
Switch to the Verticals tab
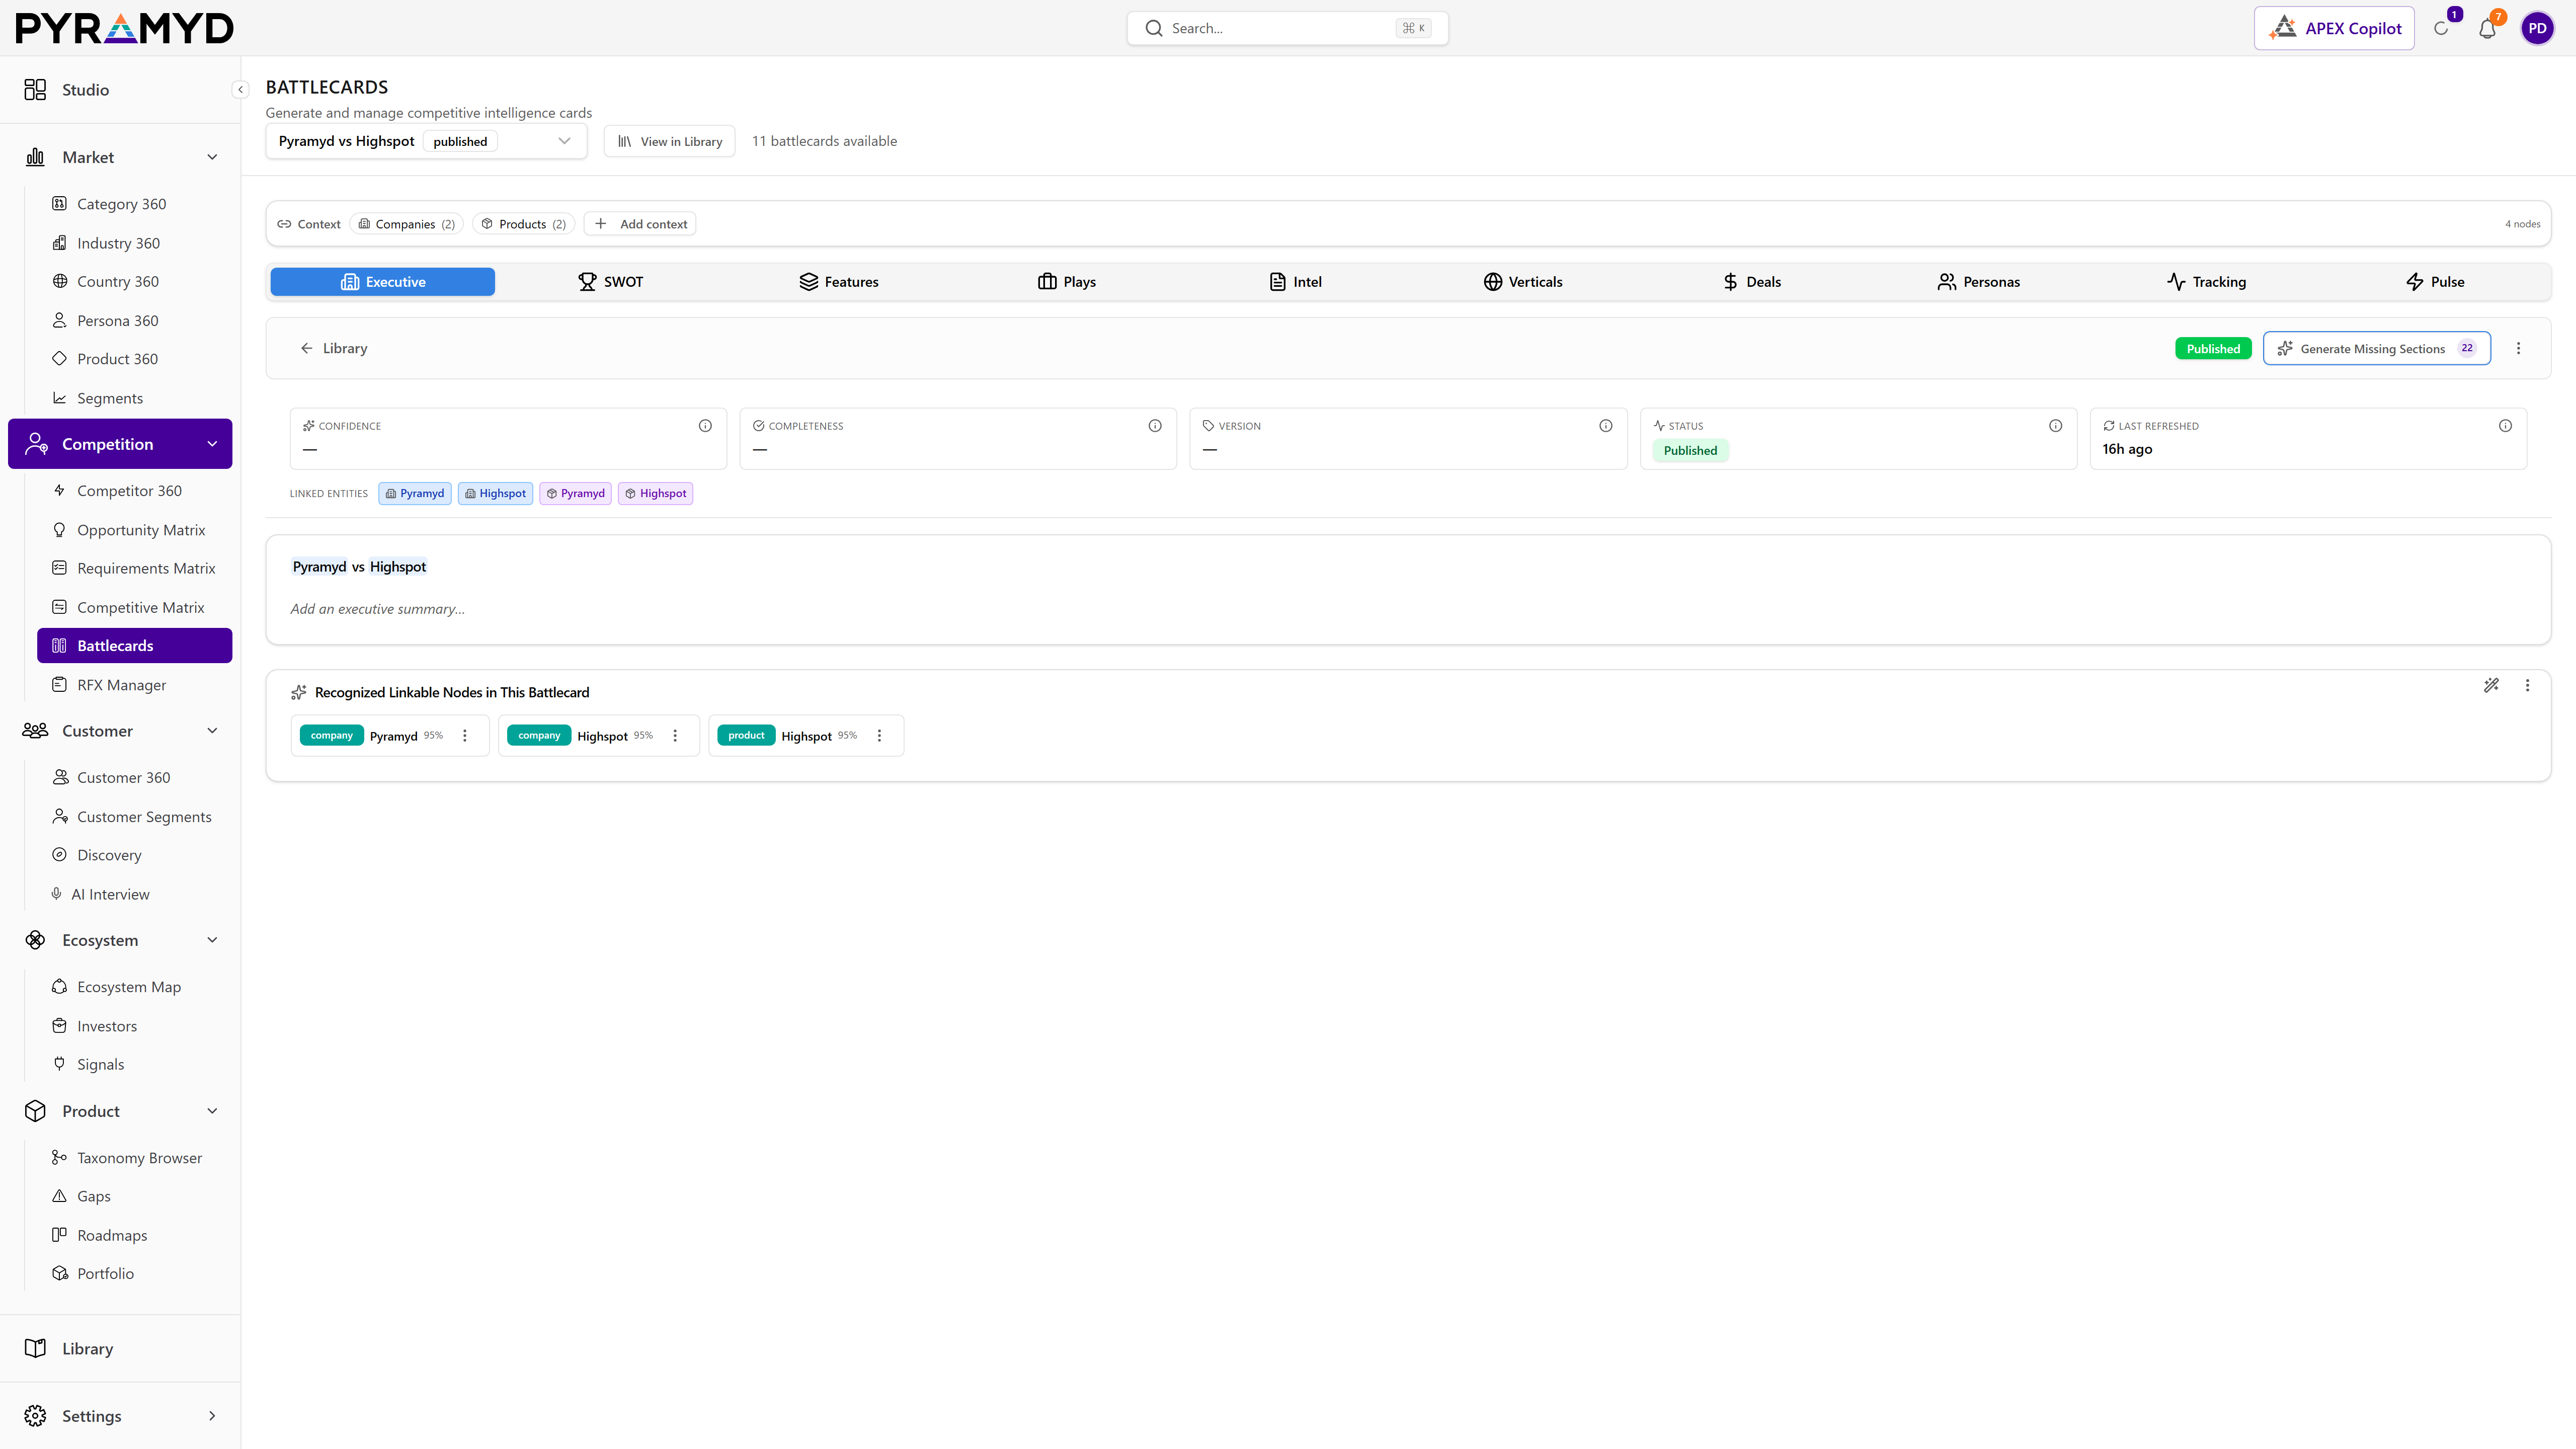coord(1523,282)
